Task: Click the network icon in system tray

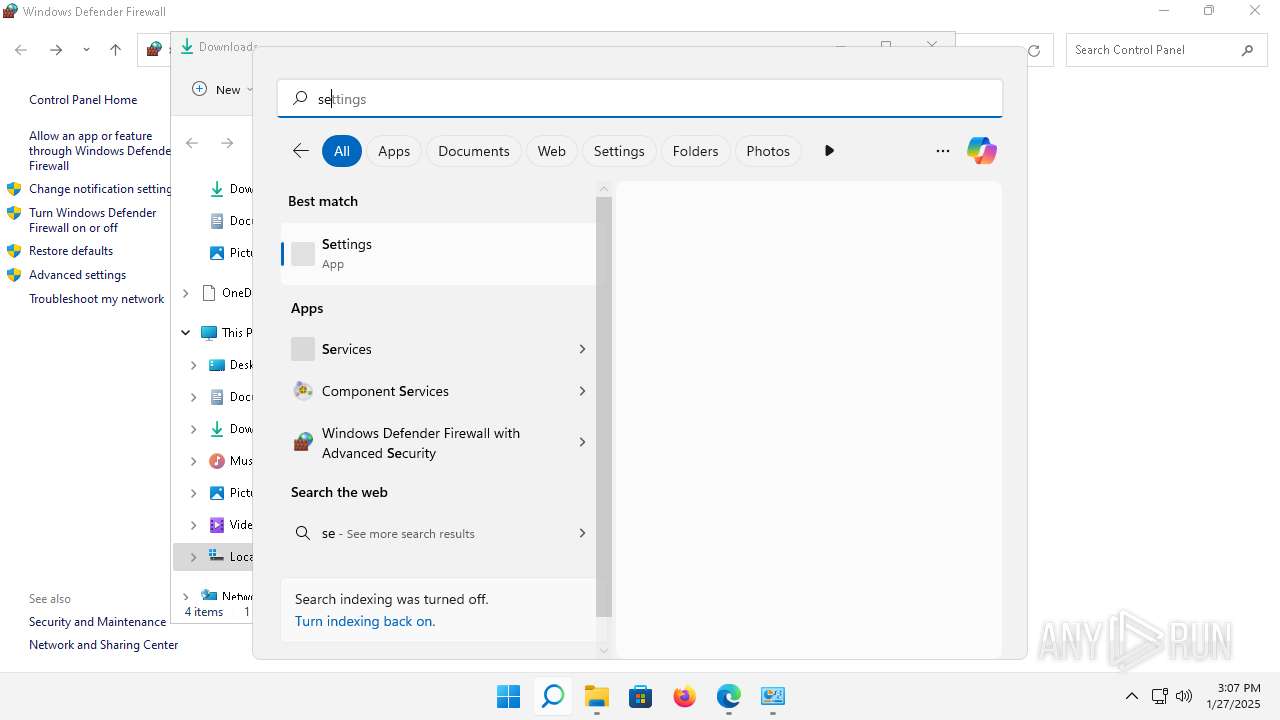Action: 1159,696
